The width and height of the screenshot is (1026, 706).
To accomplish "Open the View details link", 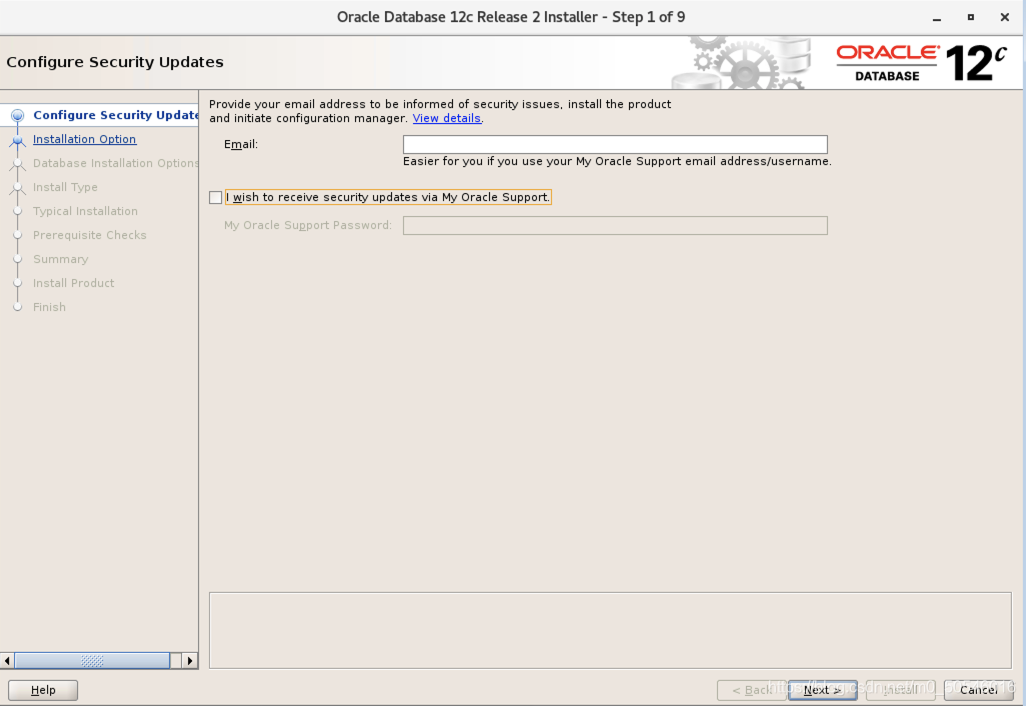I will (447, 118).
